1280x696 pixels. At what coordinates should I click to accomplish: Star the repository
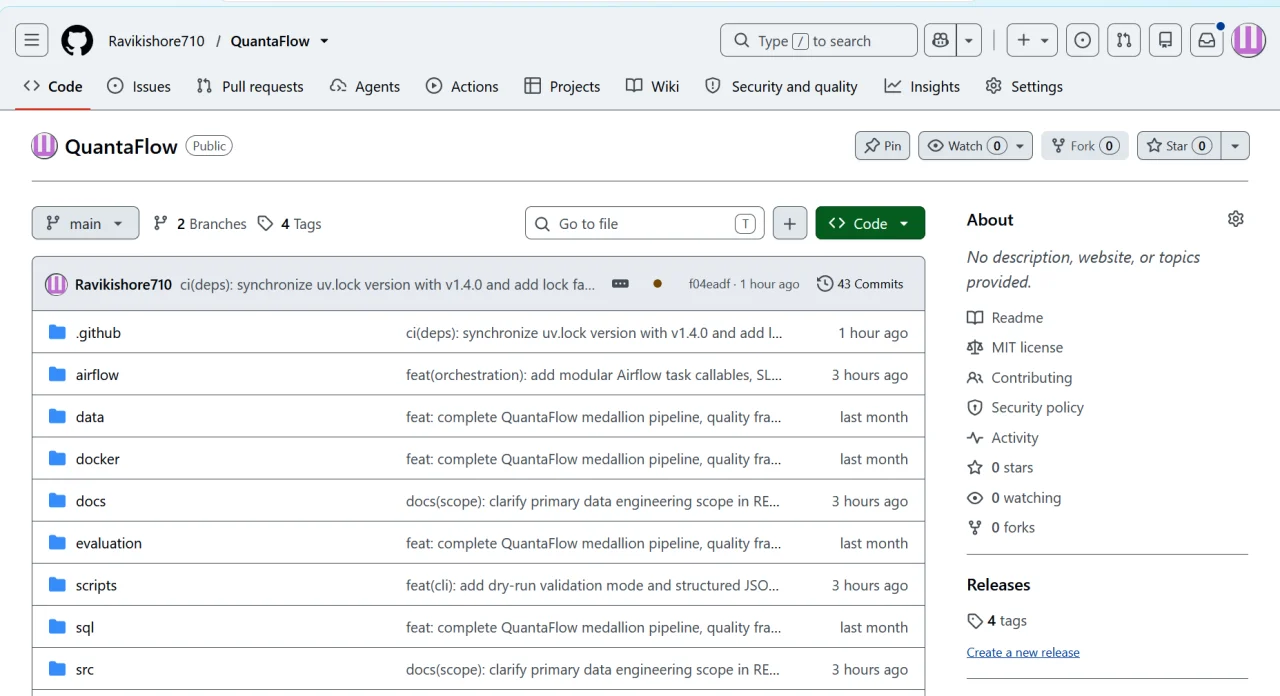(x=1179, y=146)
